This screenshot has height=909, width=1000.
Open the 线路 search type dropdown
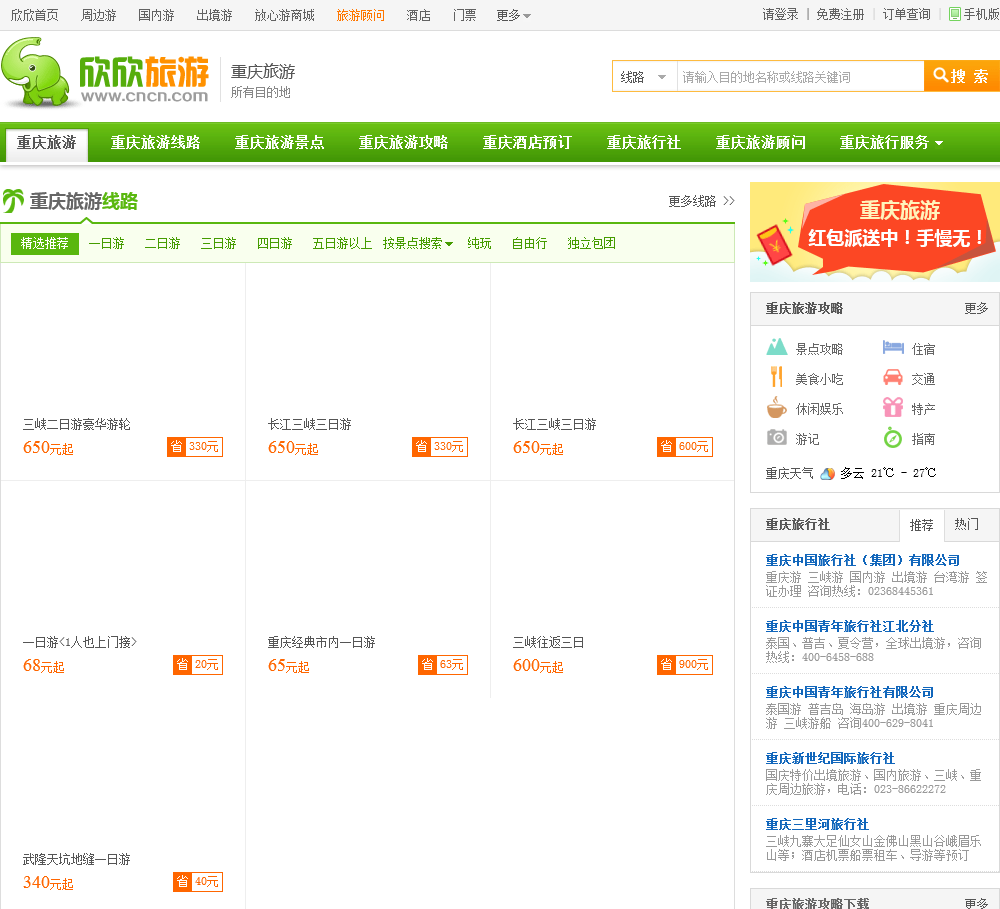click(644, 77)
